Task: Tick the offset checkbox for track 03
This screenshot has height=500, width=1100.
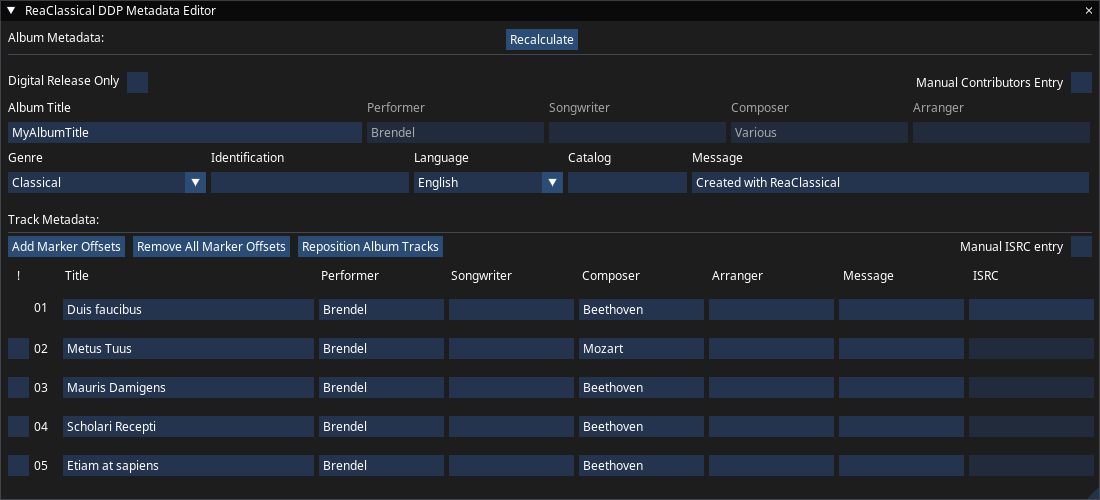Action: point(19,387)
